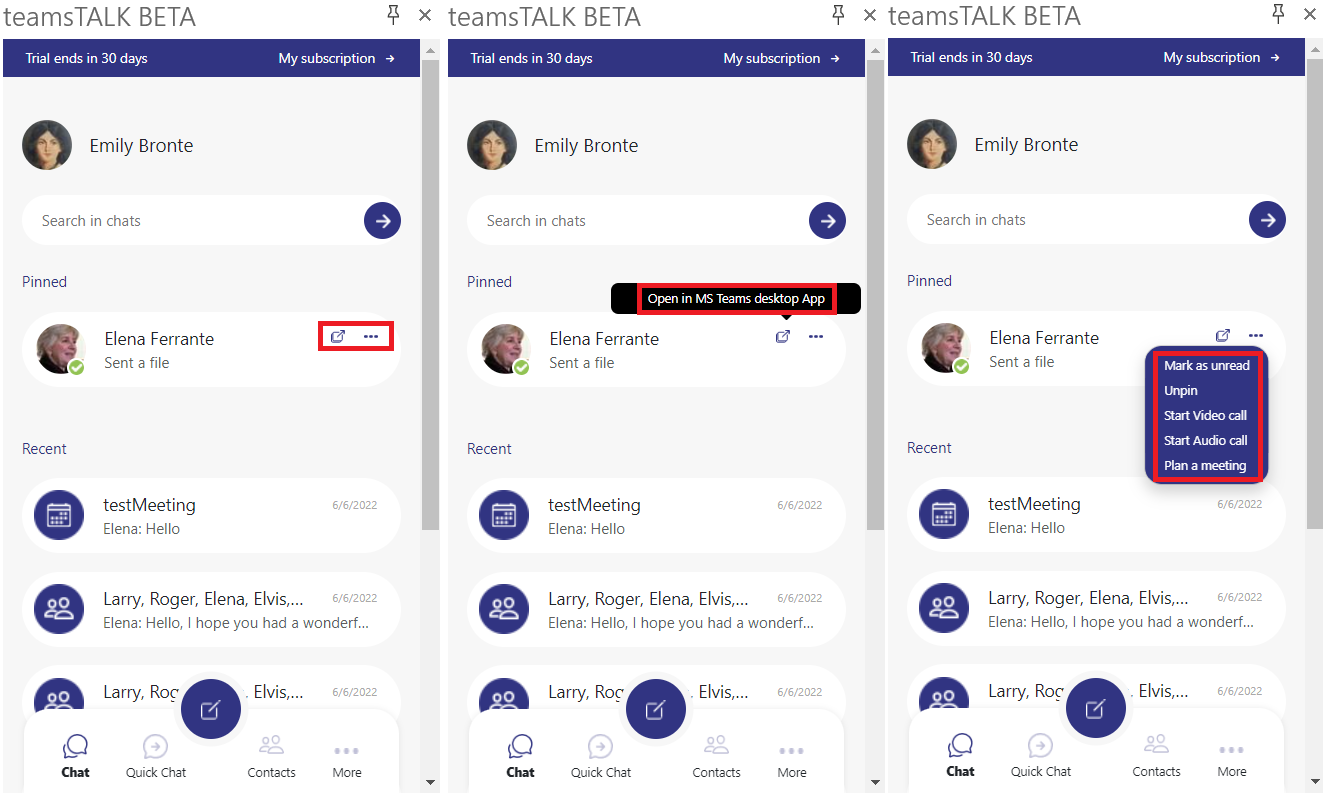This screenshot has width=1323, height=793.
Task: Click the Search in chats field in right panel
Action: pyautogui.click(x=1070, y=220)
